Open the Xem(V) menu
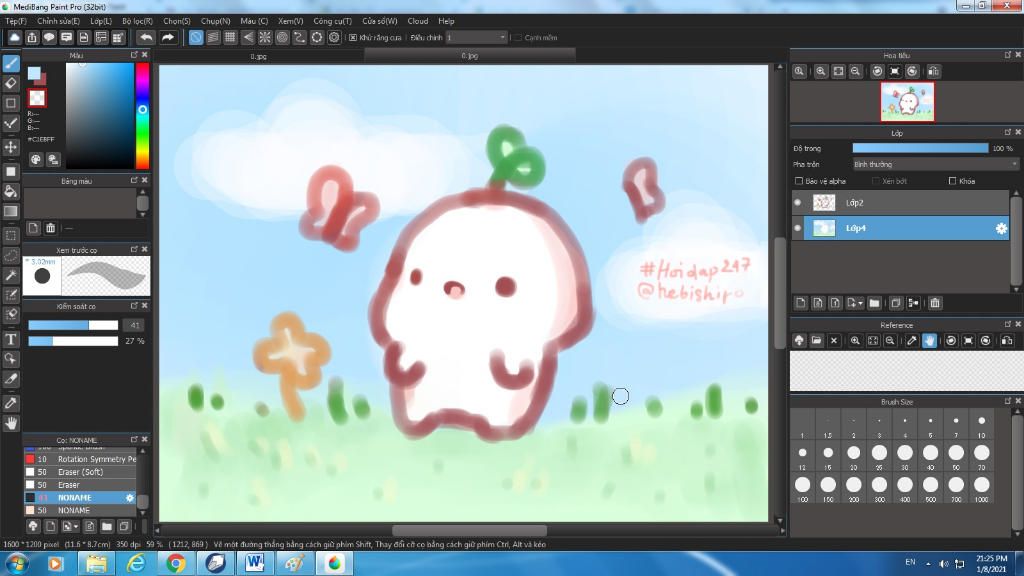 coord(291,21)
